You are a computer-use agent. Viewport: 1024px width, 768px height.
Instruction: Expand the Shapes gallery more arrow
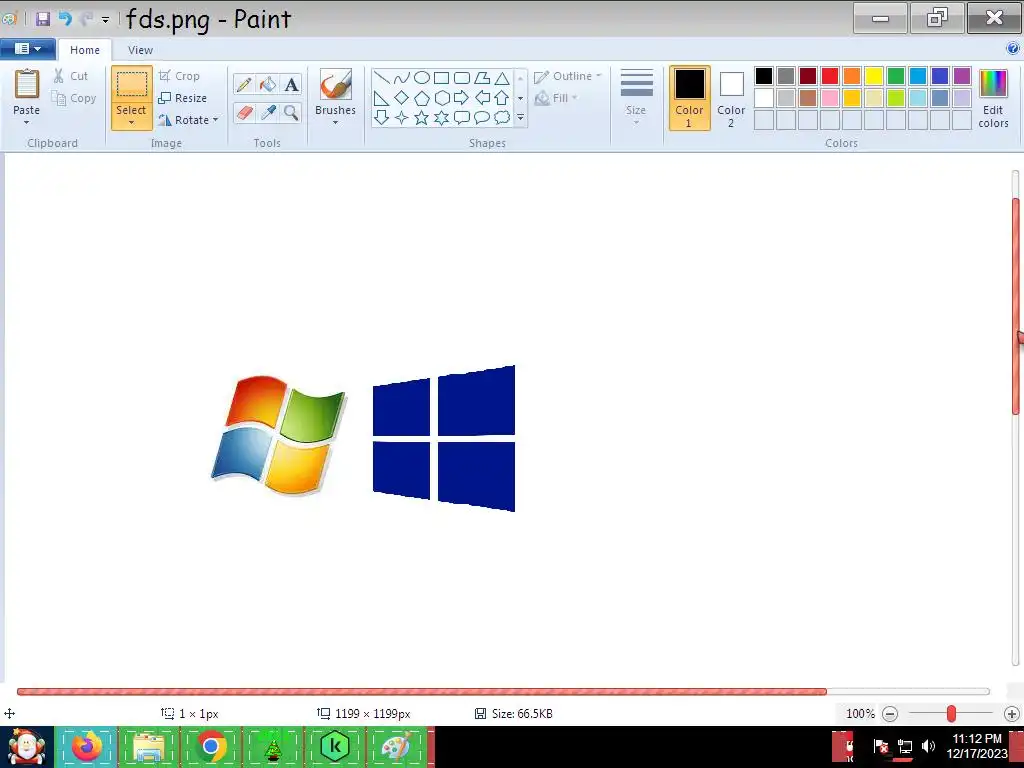[520, 118]
